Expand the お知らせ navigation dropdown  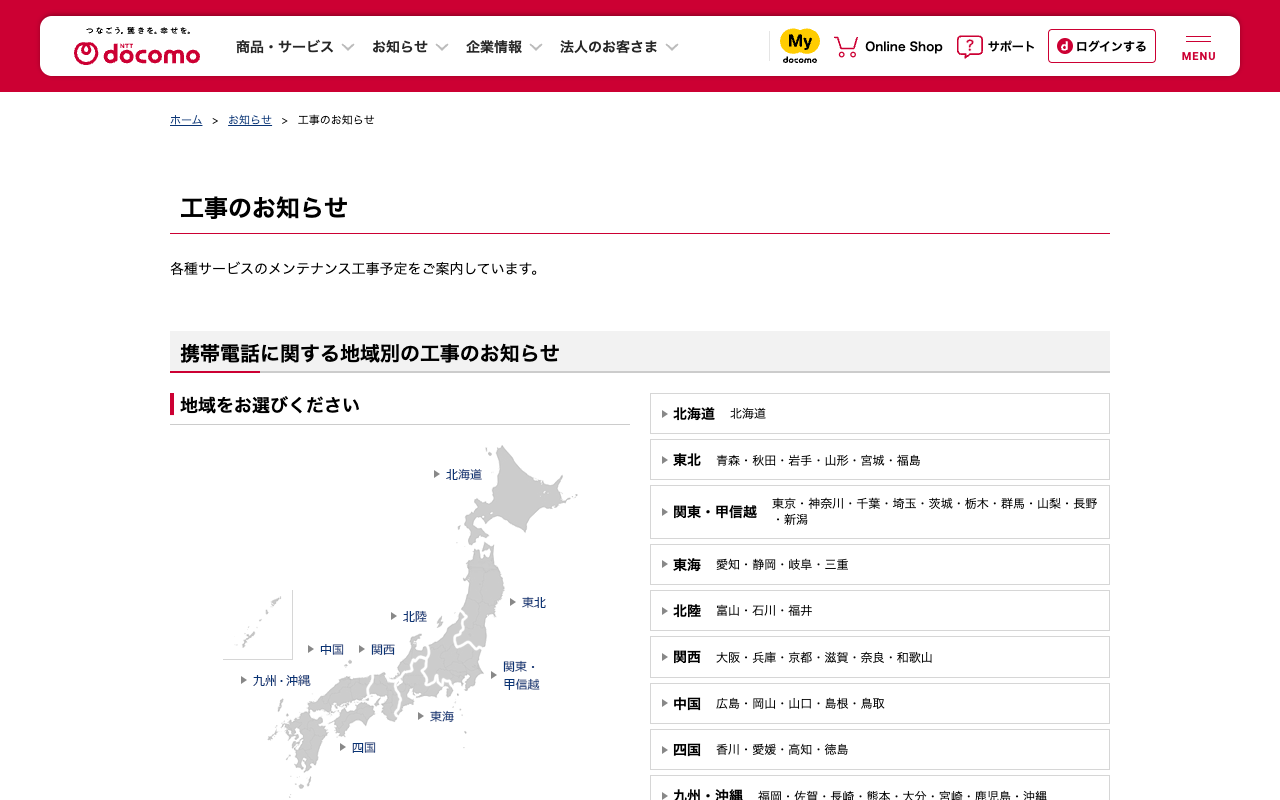coord(410,47)
